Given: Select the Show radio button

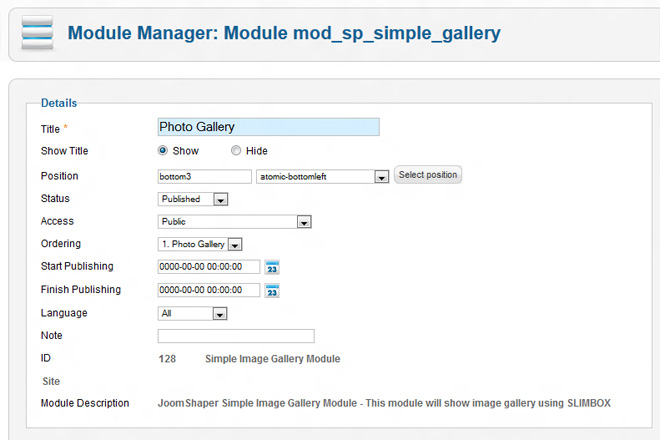Looking at the screenshot, I should tap(163, 151).
